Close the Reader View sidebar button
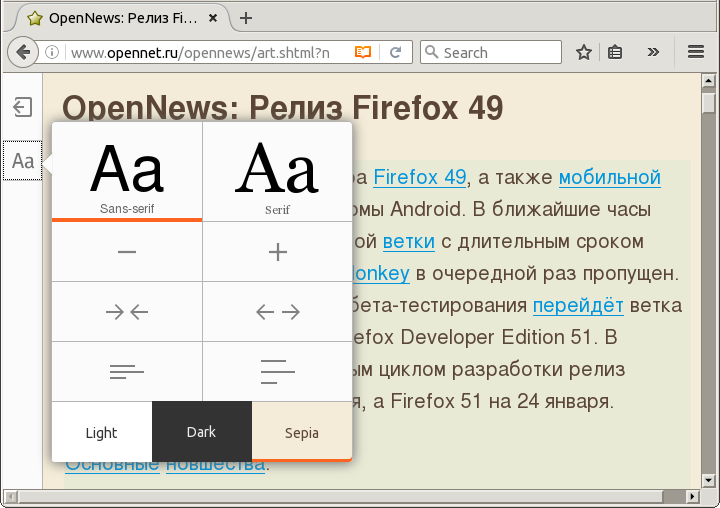The height and width of the screenshot is (508, 720). tap(22, 107)
